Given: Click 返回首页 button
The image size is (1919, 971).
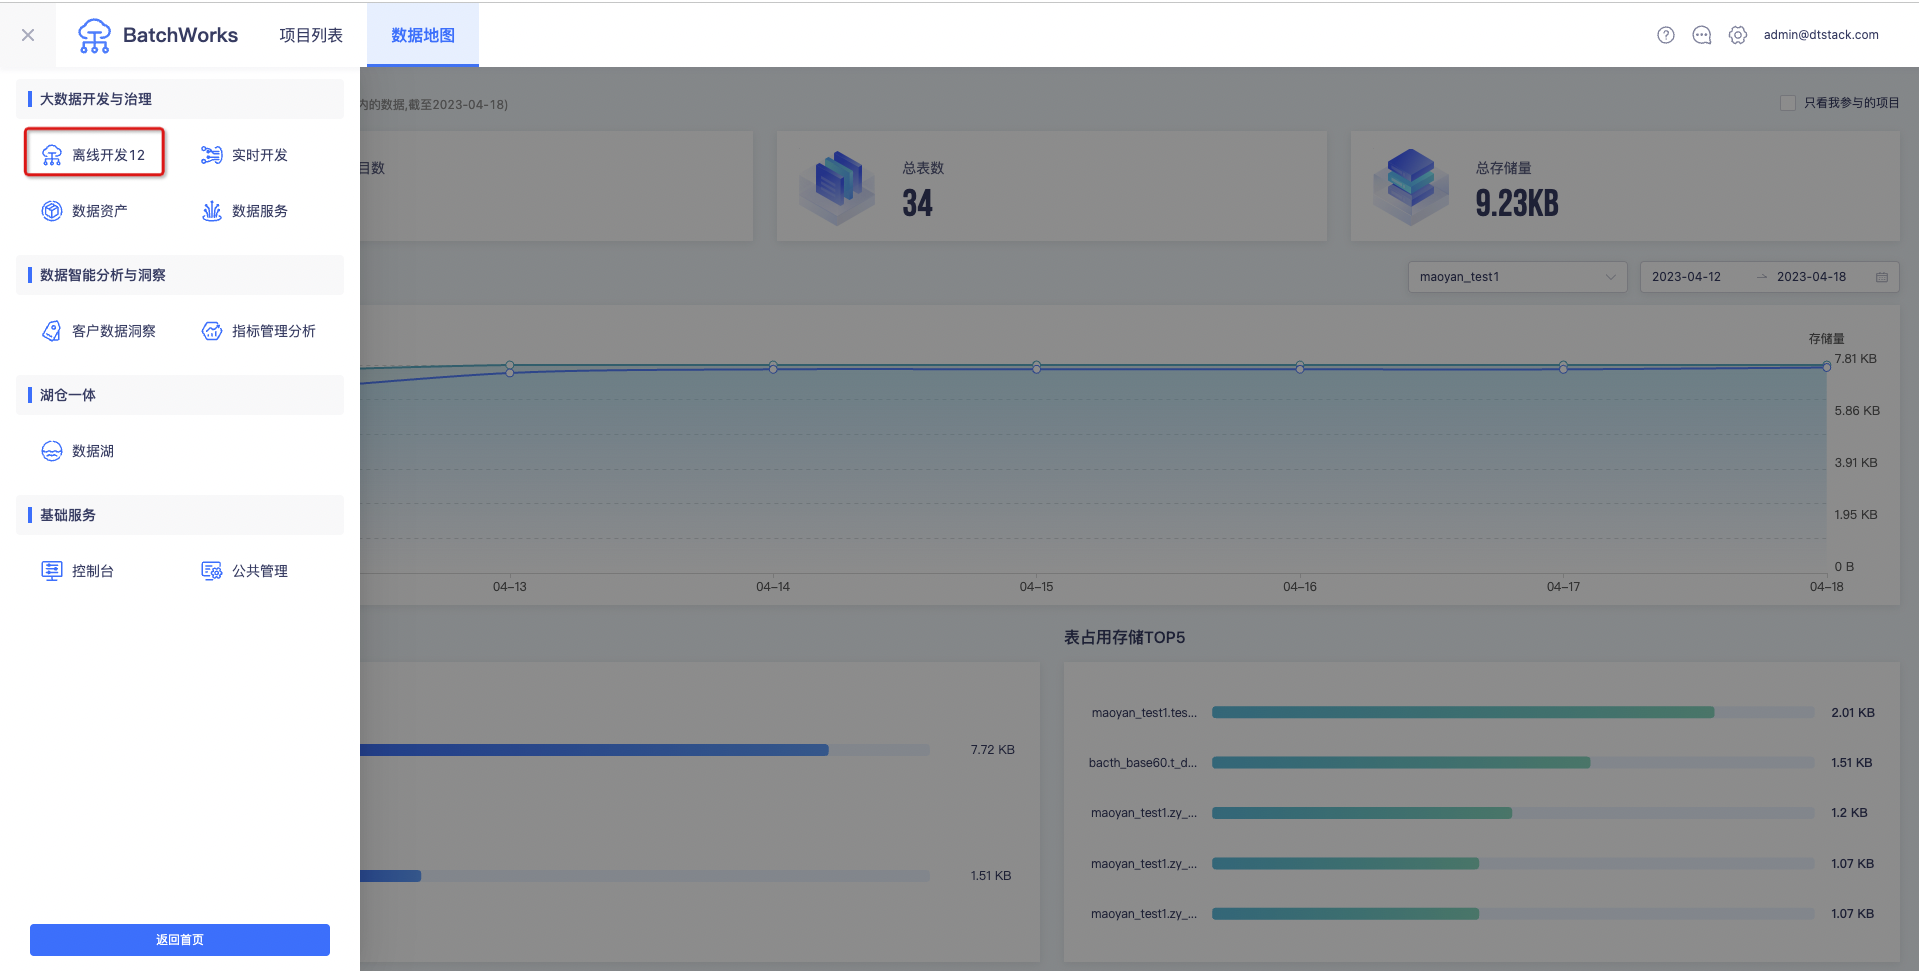Looking at the screenshot, I should click(x=180, y=940).
